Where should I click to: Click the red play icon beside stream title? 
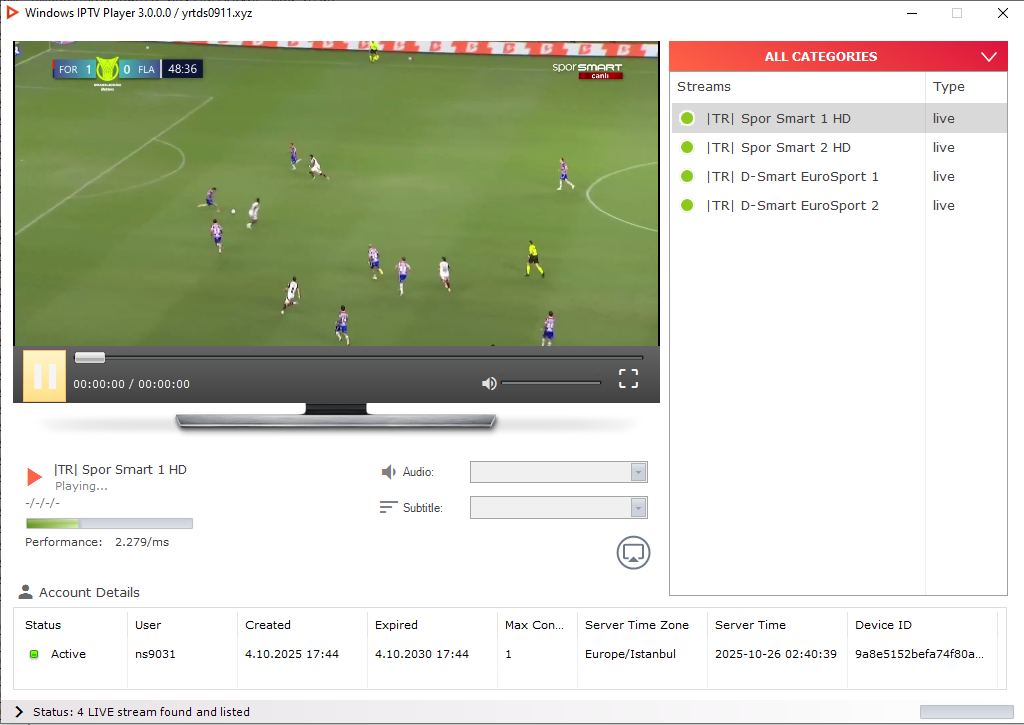(35, 476)
